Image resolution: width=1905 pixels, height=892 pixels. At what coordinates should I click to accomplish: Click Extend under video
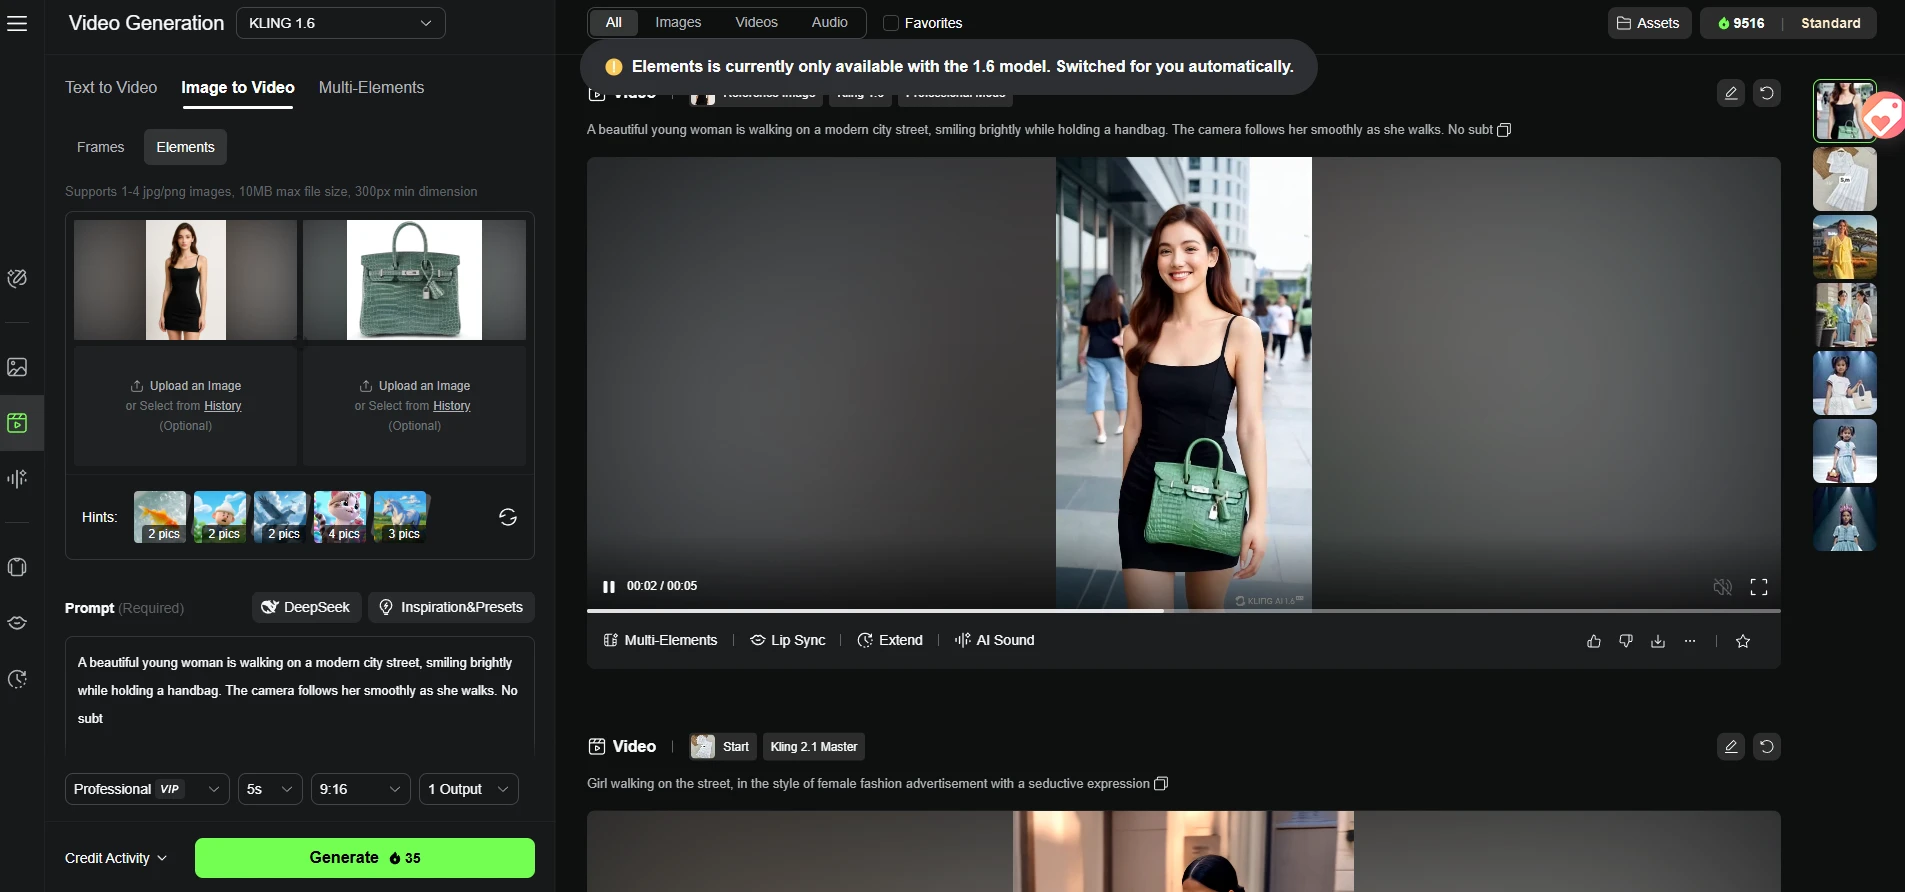(890, 641)
